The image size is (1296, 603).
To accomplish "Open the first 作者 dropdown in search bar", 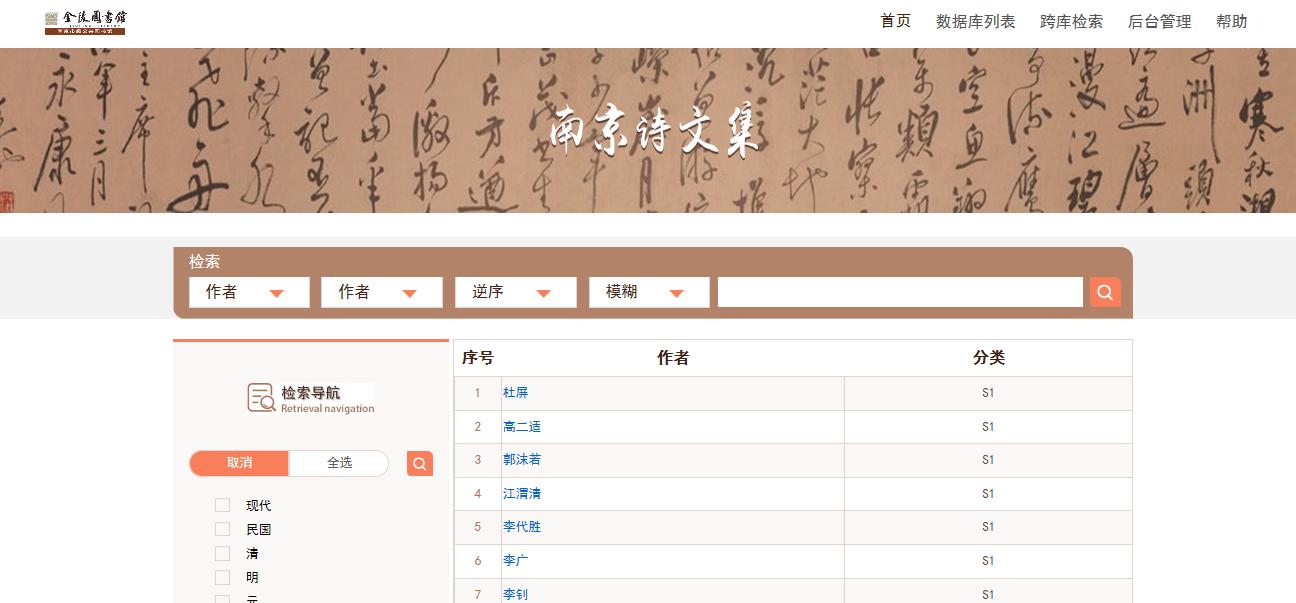I will click(249, 292).
